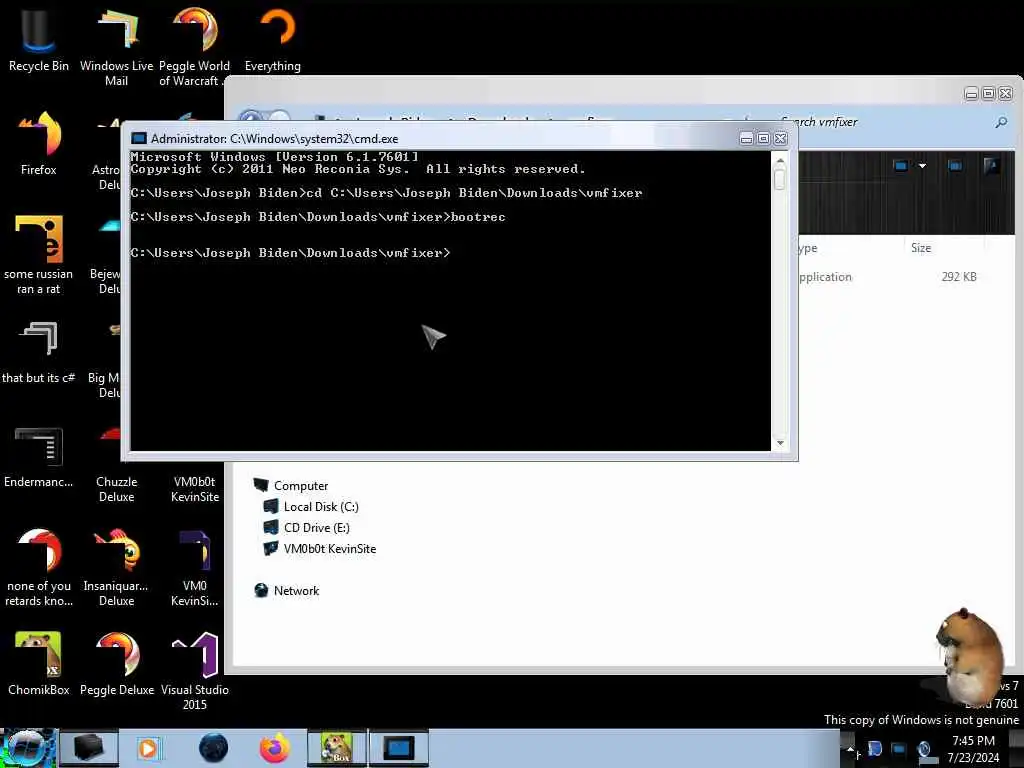The image size is (1024, 768).
Task: Select the Endermanc... desktop icon
Action: [39, 456]
